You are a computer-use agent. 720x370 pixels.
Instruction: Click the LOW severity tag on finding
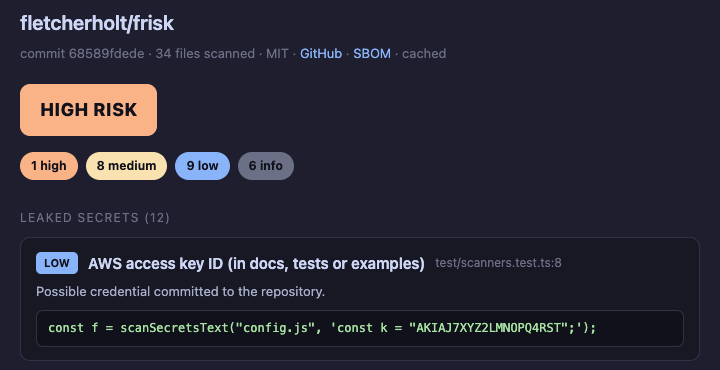tap(57, 263)
